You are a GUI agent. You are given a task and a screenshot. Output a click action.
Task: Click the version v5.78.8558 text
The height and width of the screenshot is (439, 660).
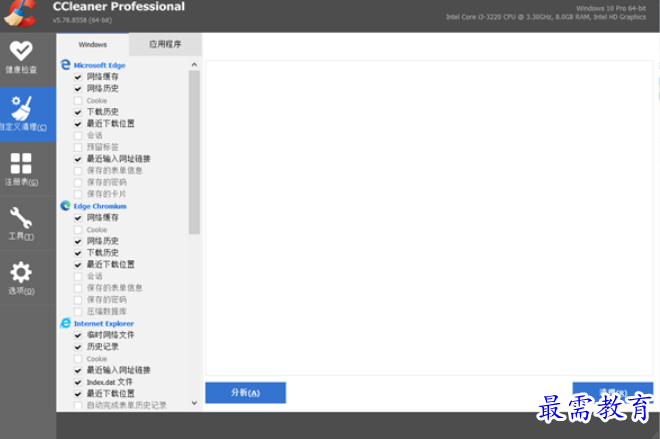point(82,20)
